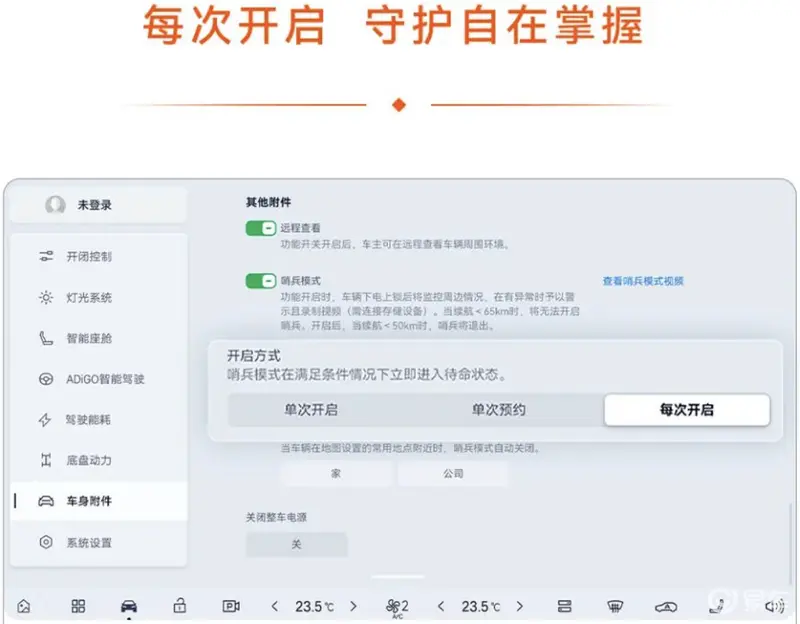Toggle the 远程查看 switch
The width and height of the screenshot is (800, 624).
(x=260, y=228)
